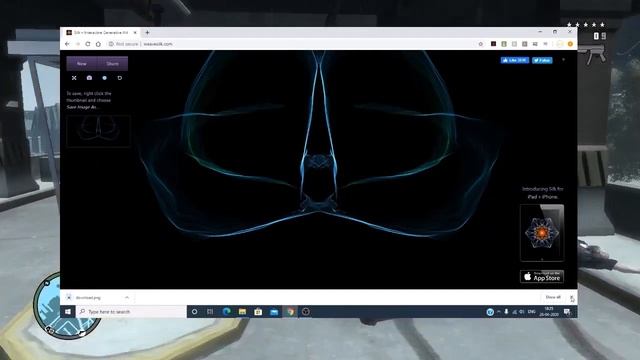Click the browser home icon
Viewport: 640px width, 360px height.
tap(98, 44)
